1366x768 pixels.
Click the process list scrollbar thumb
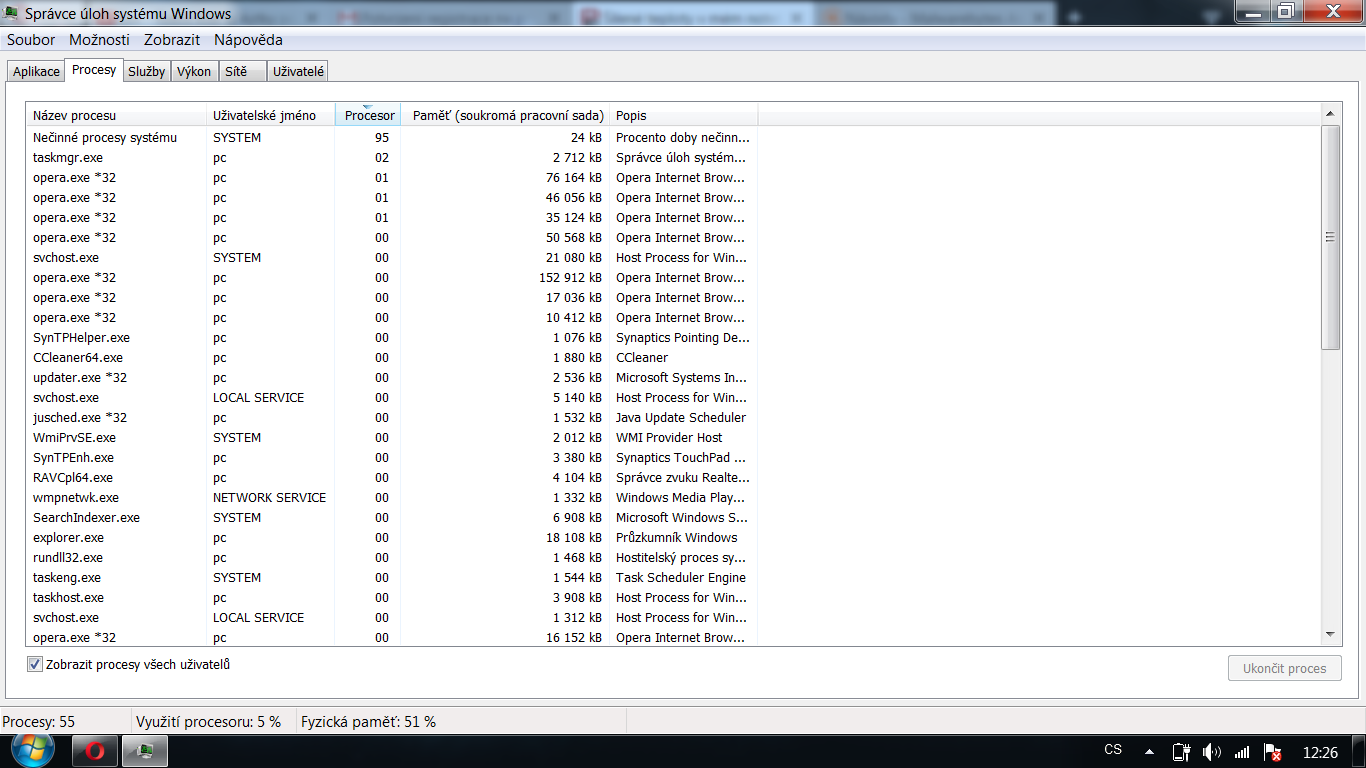pos(1330,237)
